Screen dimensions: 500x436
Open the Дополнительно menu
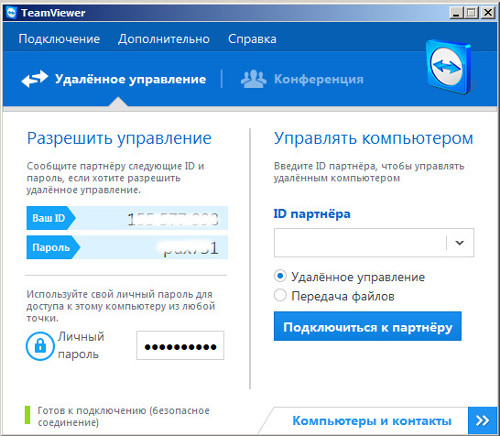pos(164,39)
